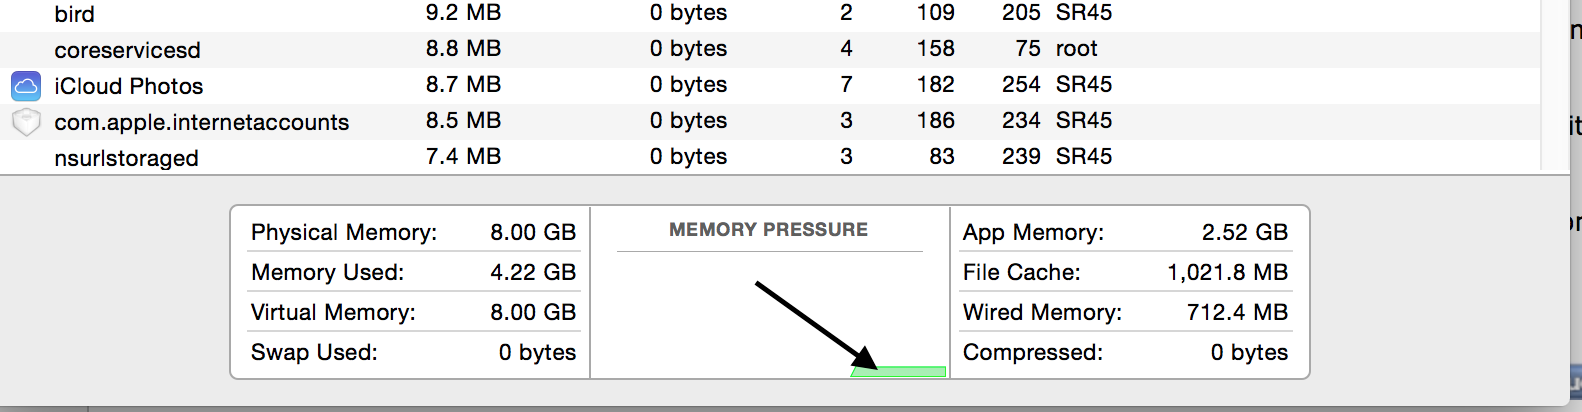Click the File Cache 1,021.8 MB row

pos(1125,272)
